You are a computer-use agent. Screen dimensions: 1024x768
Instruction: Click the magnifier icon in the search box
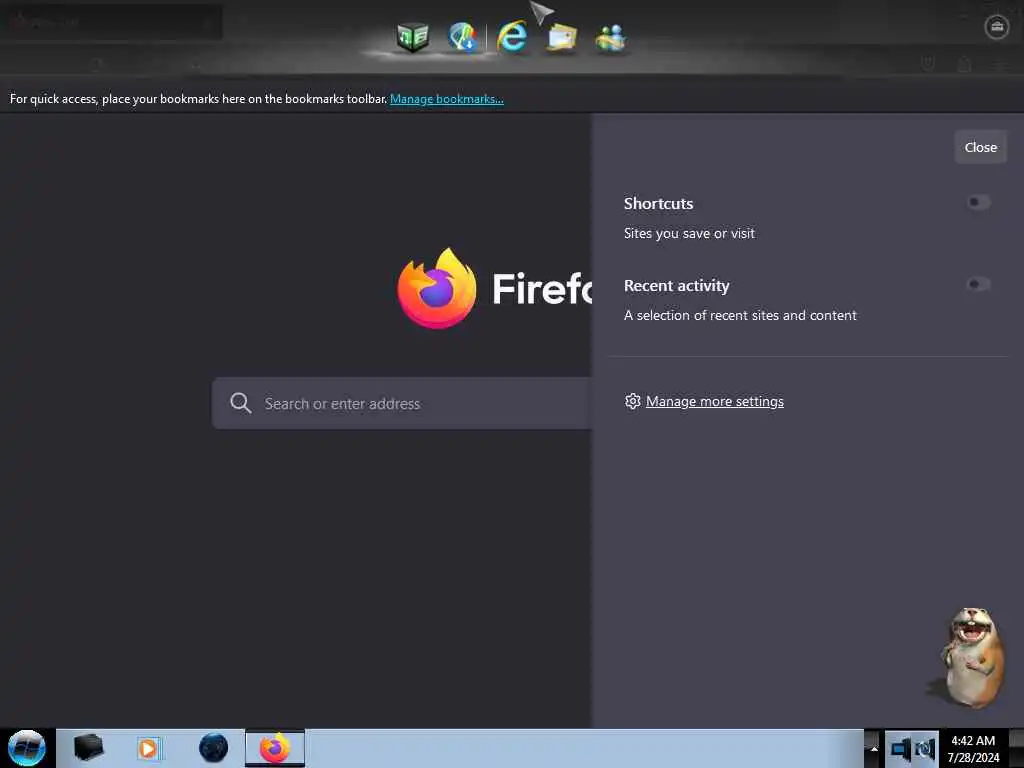click(x=240, y=403)
